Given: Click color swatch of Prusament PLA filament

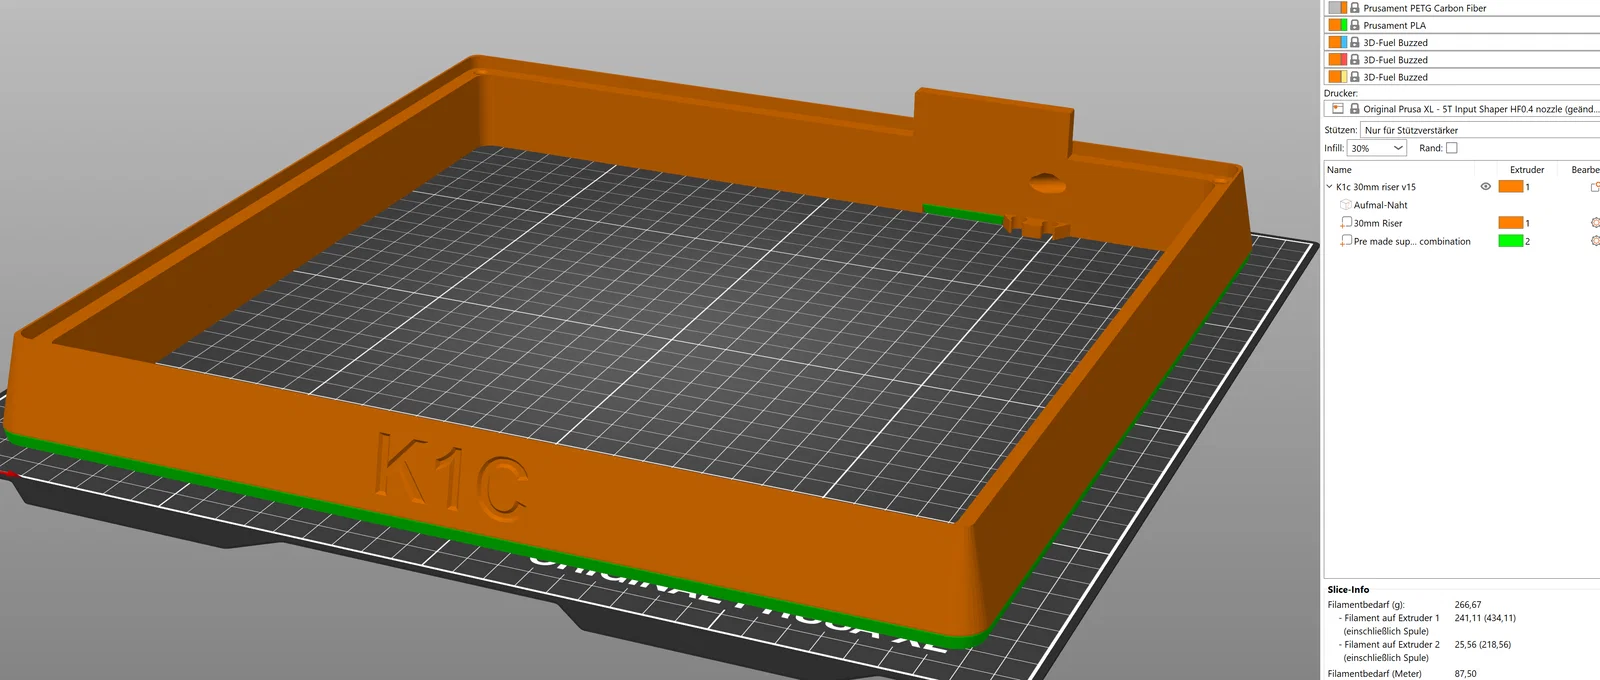Looking at the screenshot, I should [1337, 25].
